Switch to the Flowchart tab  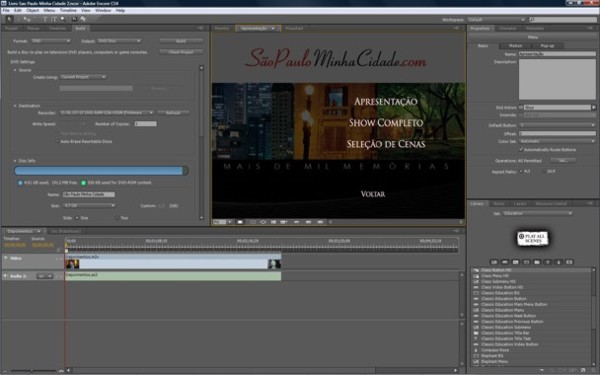tap(294, 28)
